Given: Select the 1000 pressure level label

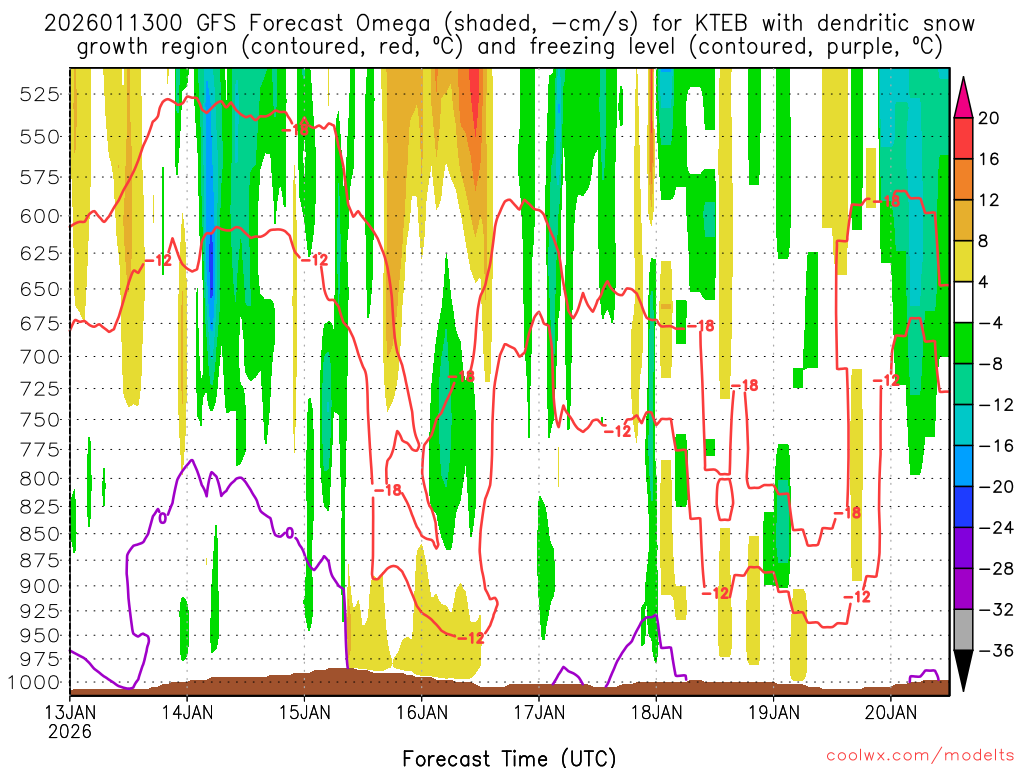Looking at the screenshot, I should [34, 683].
